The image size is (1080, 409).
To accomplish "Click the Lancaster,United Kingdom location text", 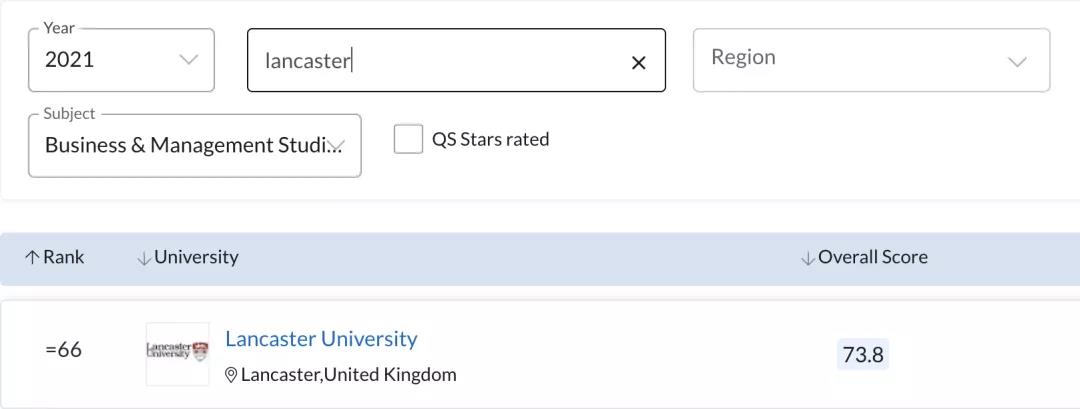I will [x=349, y=375].
